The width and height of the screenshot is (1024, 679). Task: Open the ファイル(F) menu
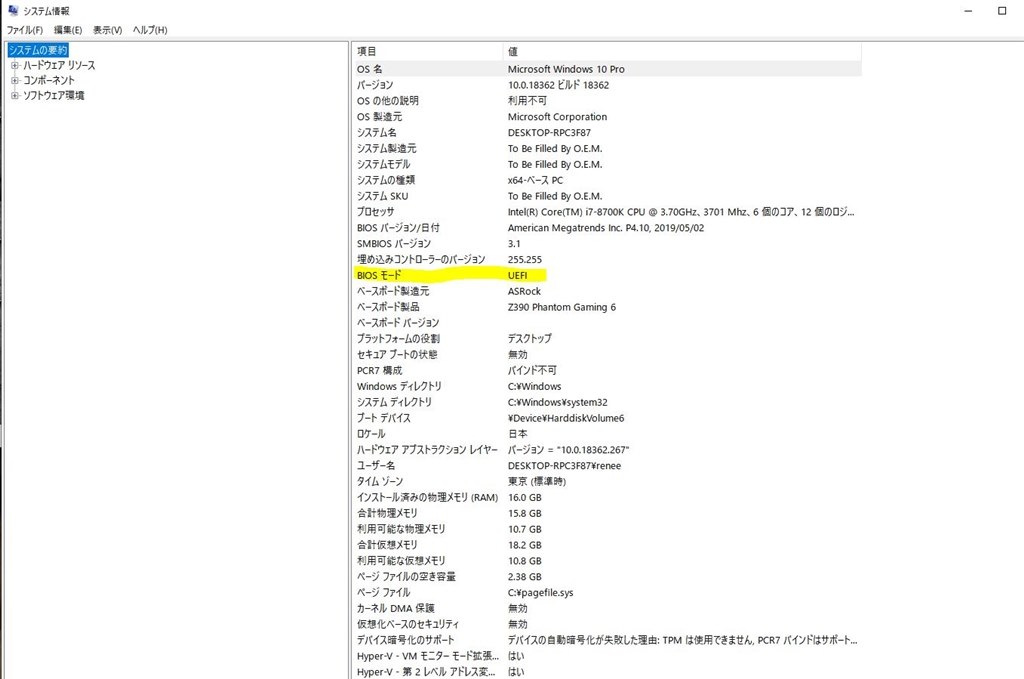(x=25, y=30)
